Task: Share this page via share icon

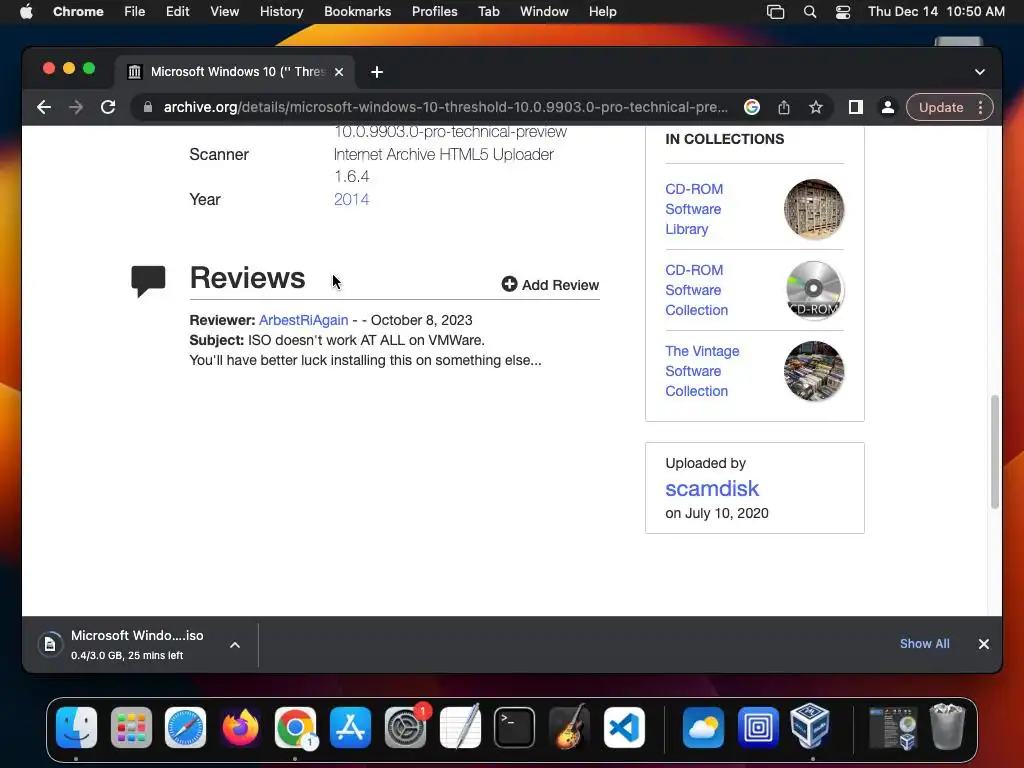Action: (784, 107)
